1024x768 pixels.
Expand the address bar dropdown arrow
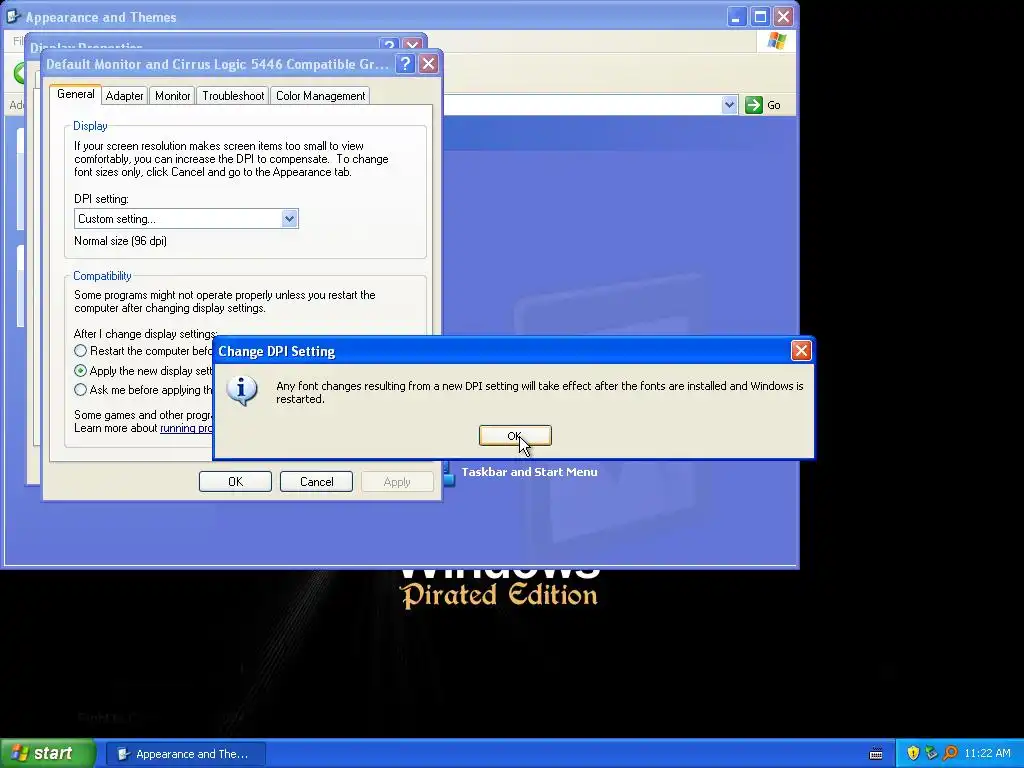click(x=729, y=104)
